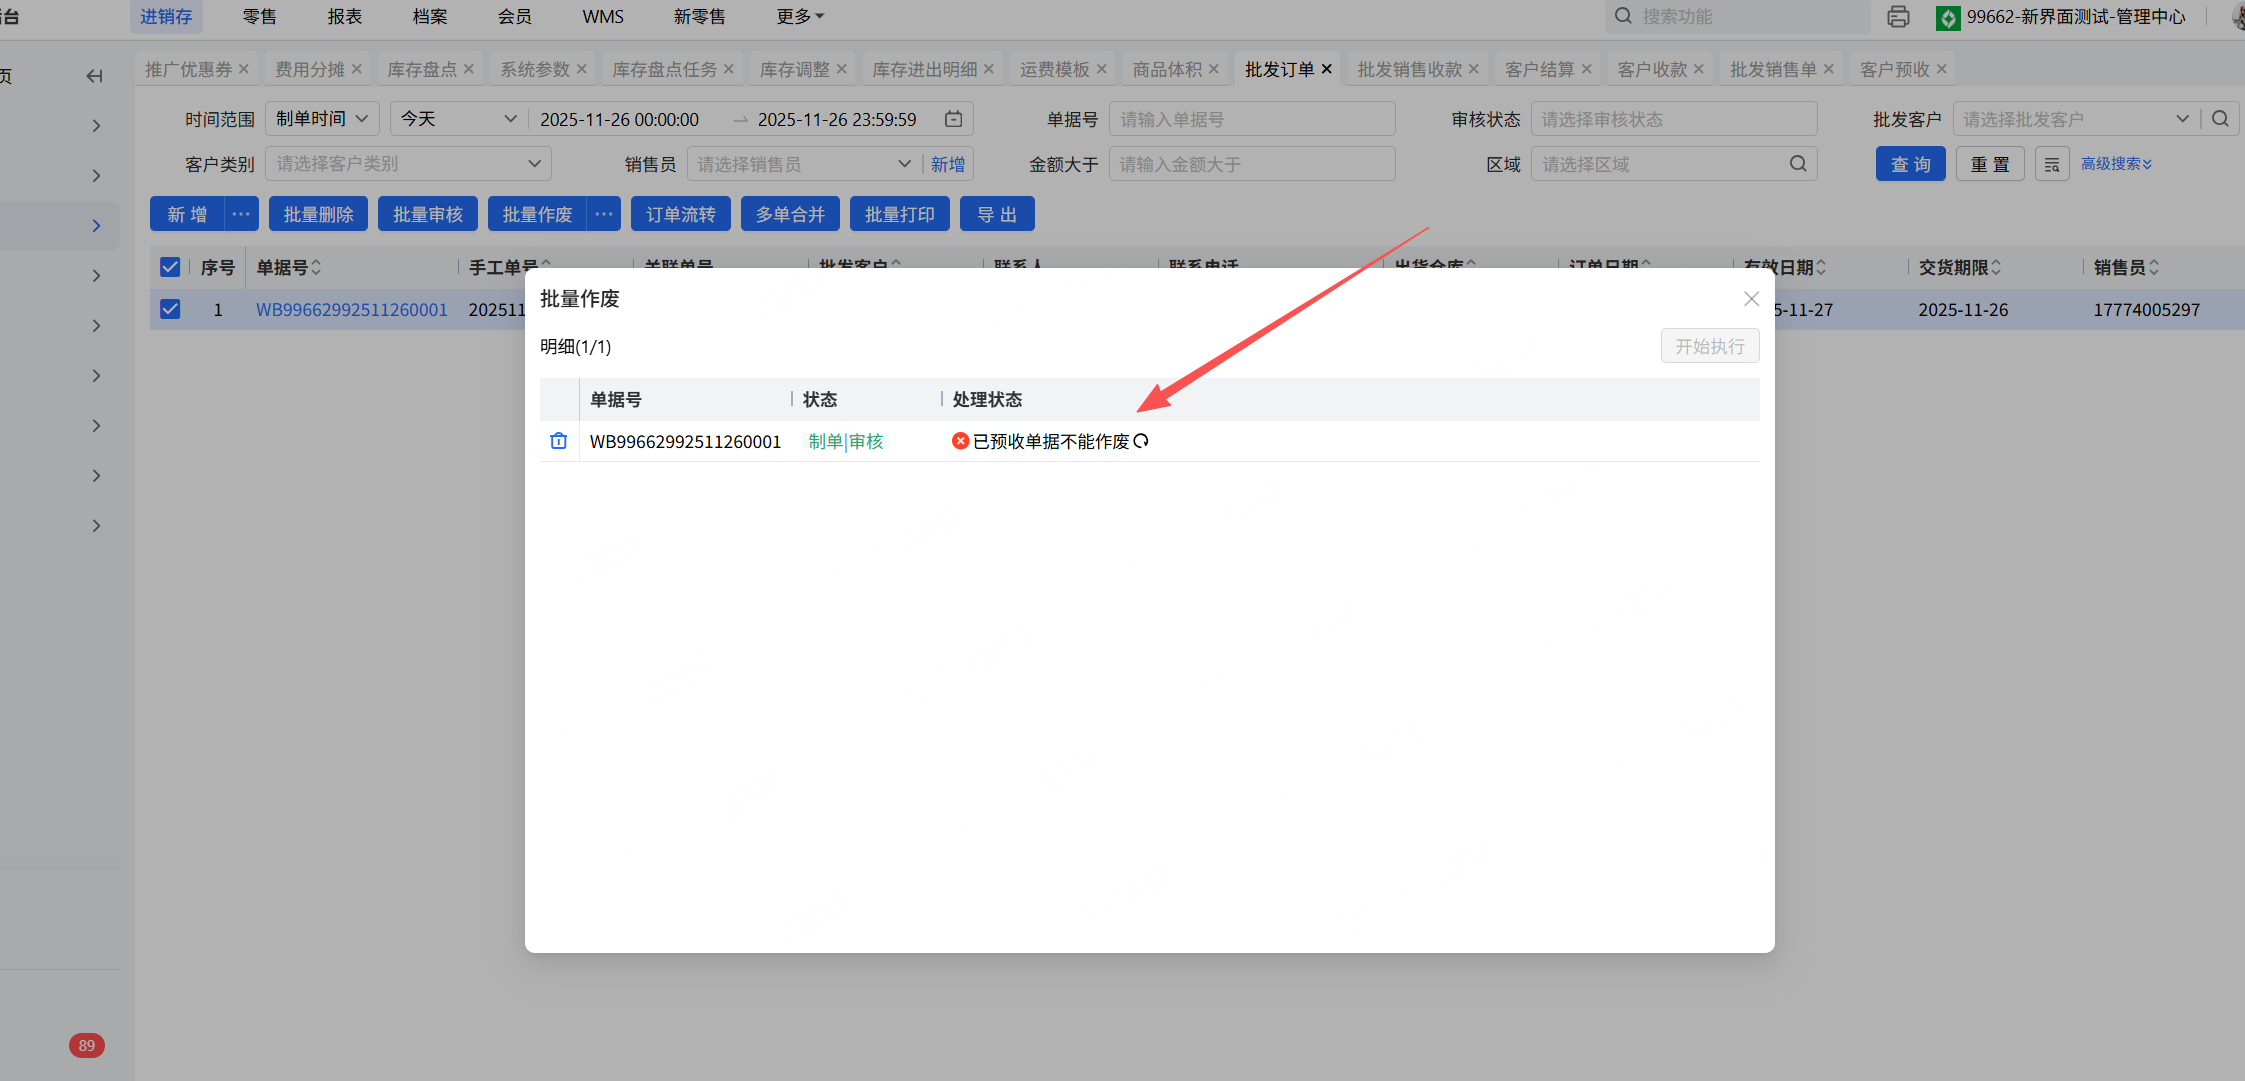Uncheck the checkbox for row 1
2245x1081 pixels.
(170, 309)
